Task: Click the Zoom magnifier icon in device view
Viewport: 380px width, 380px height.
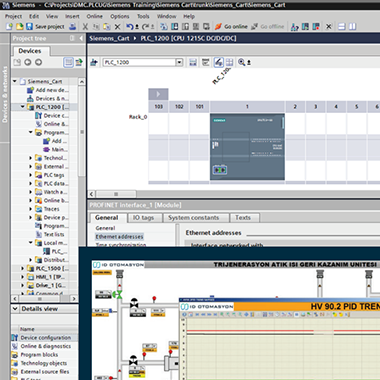Action: (241, 62)
